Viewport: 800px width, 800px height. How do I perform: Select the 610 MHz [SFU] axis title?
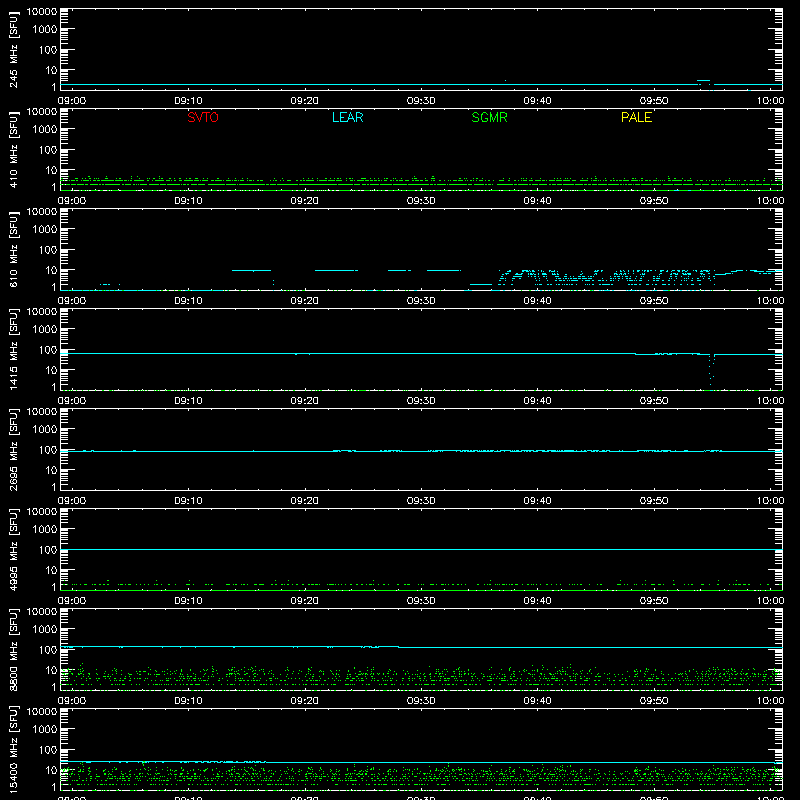[13, 250]
